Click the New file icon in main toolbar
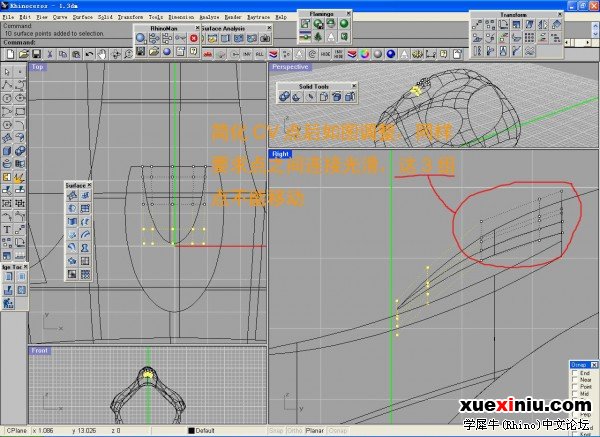 tap(10, 54)
